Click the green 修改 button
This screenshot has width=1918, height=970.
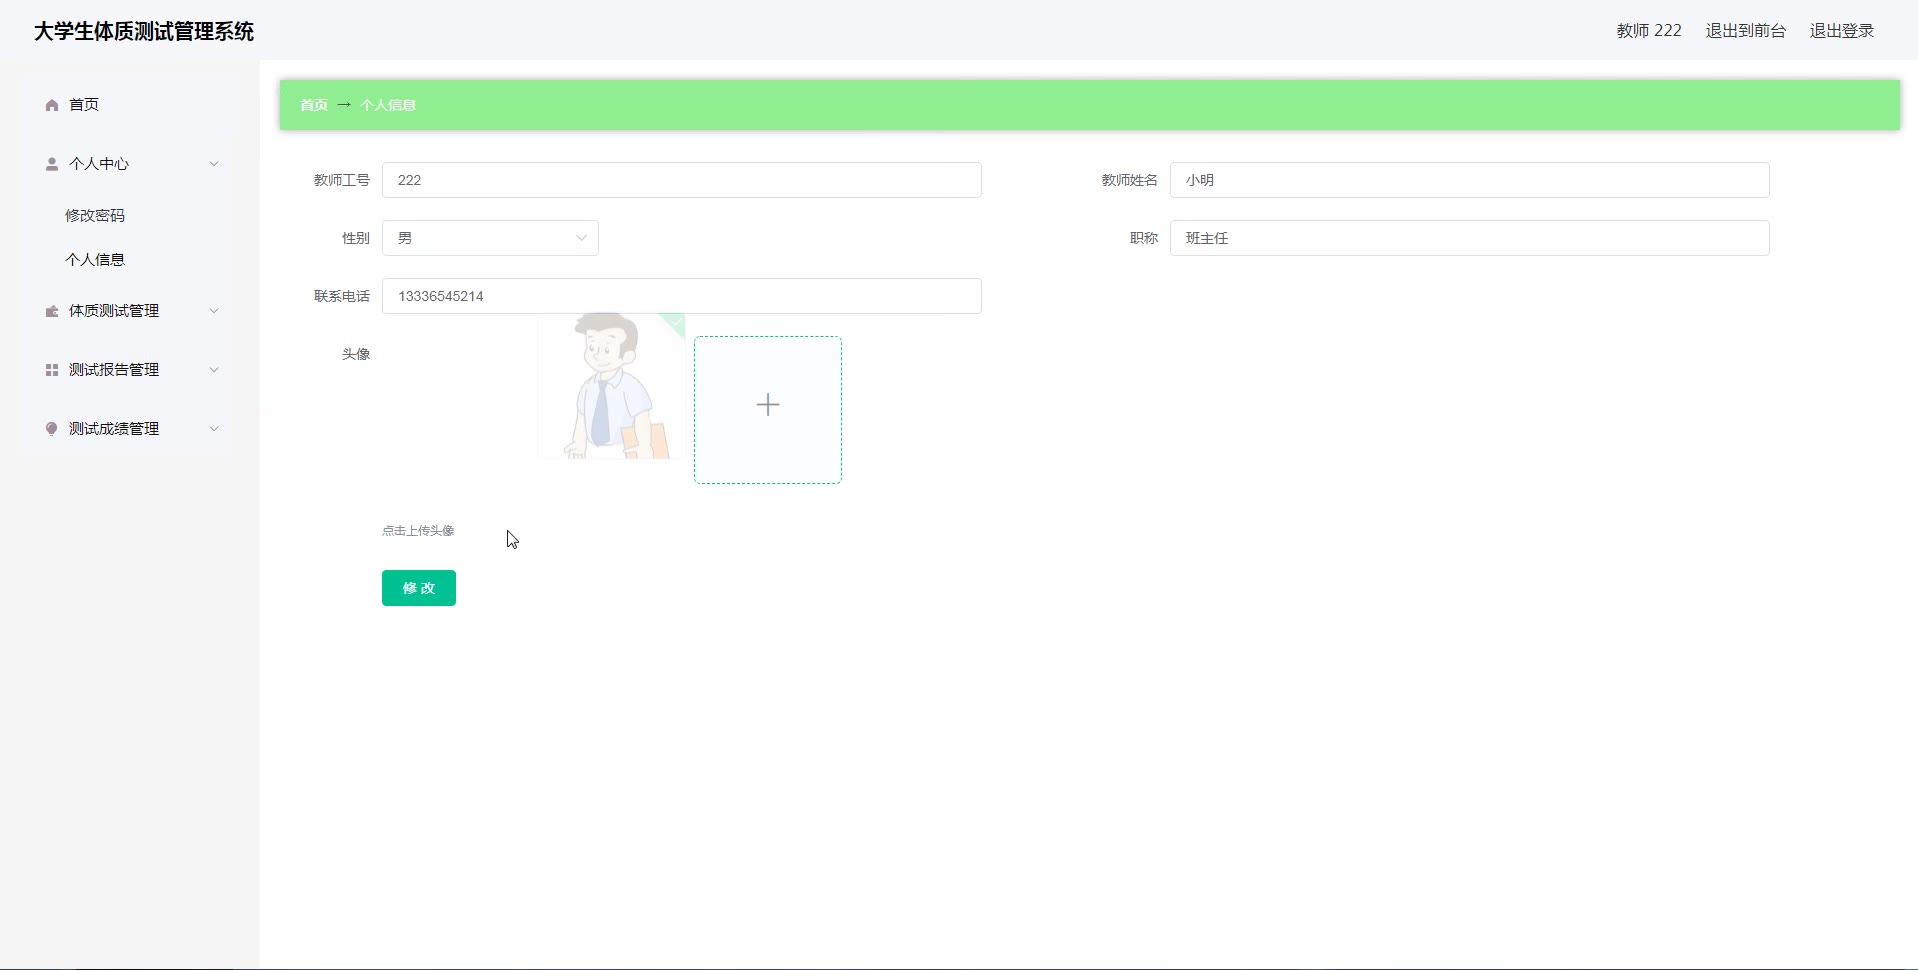point(419,588)
